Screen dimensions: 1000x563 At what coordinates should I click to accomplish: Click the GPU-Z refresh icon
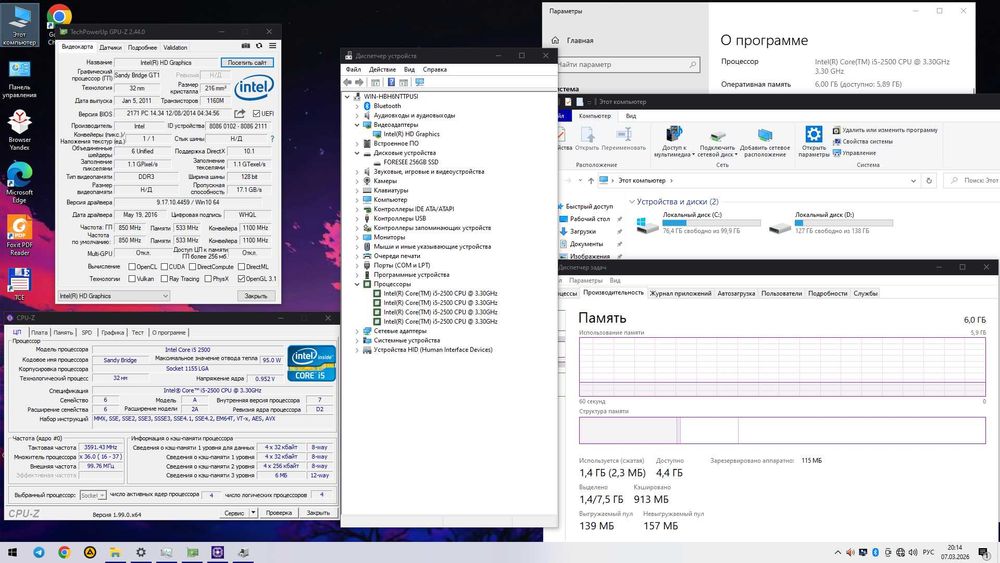pos(259,46)
